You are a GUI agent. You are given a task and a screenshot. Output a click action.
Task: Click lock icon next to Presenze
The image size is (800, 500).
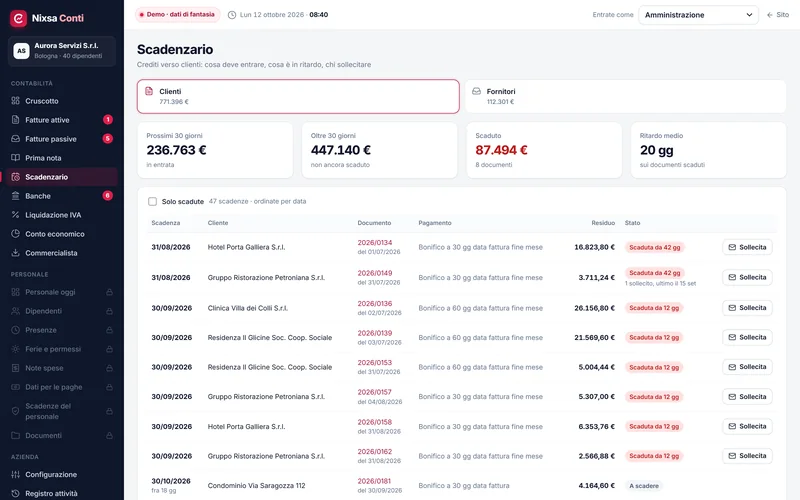point(109,330)
